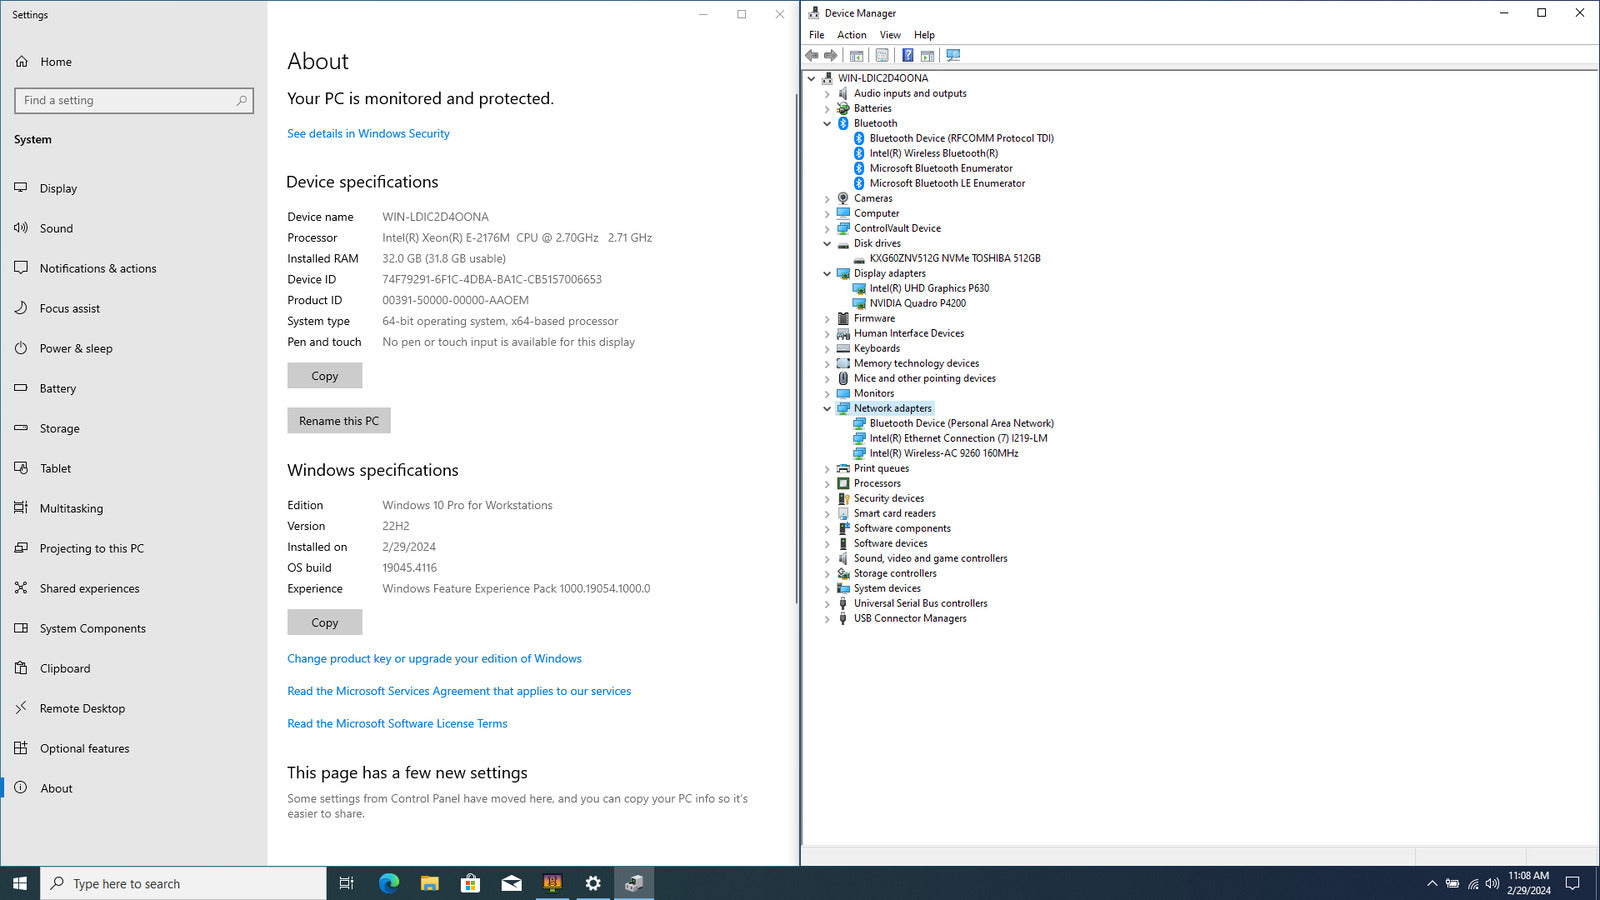Open Microsoft Store from taskbar
1600x900 pixels.
470,883
